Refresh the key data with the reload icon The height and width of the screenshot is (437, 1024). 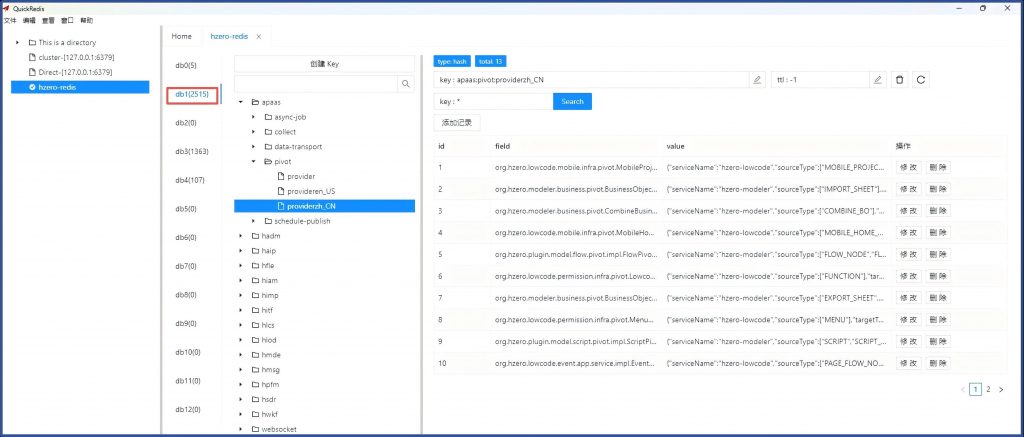(x=921, y=79)
